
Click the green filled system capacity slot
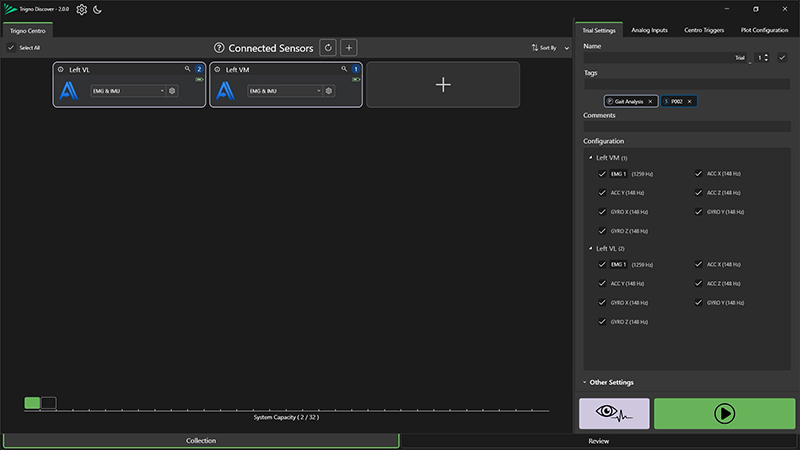pos(32,403)
